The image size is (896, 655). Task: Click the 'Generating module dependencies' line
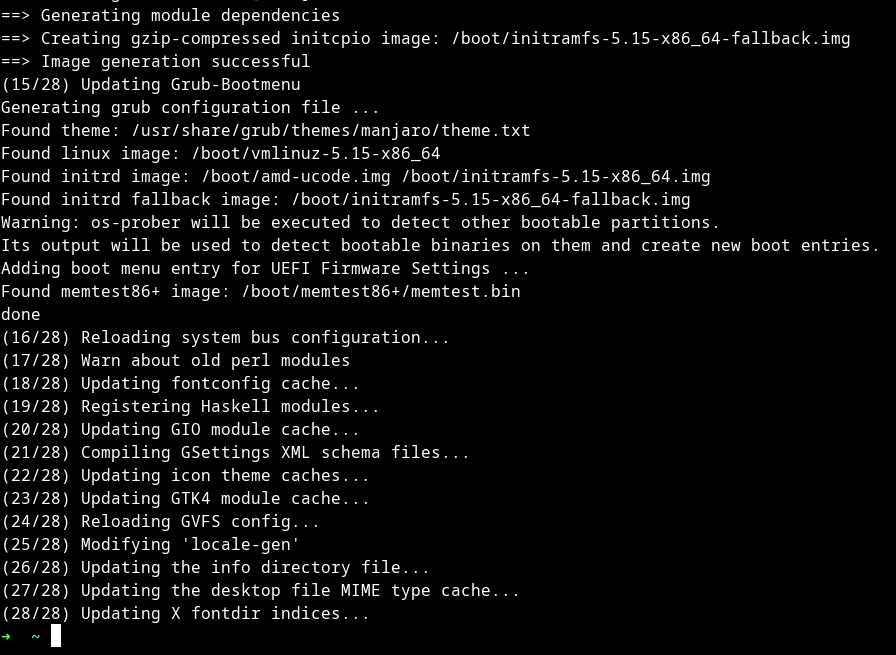coord(170,16)
